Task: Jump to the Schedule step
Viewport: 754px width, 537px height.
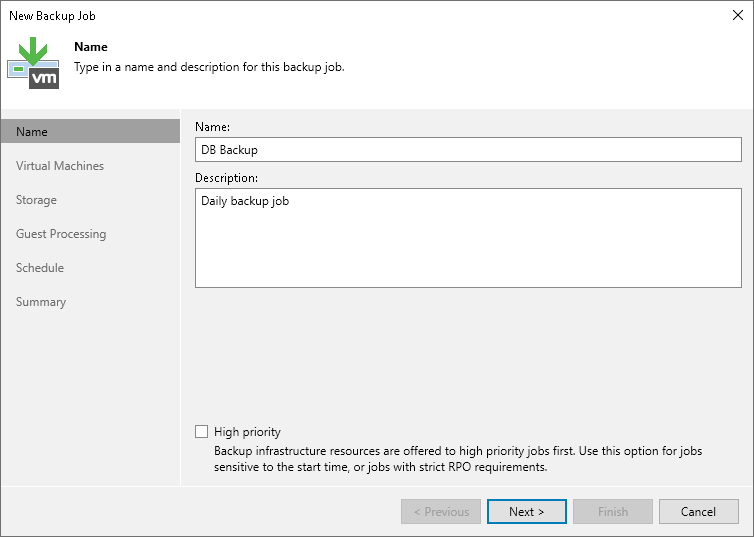Action: [x=40, y=268]
